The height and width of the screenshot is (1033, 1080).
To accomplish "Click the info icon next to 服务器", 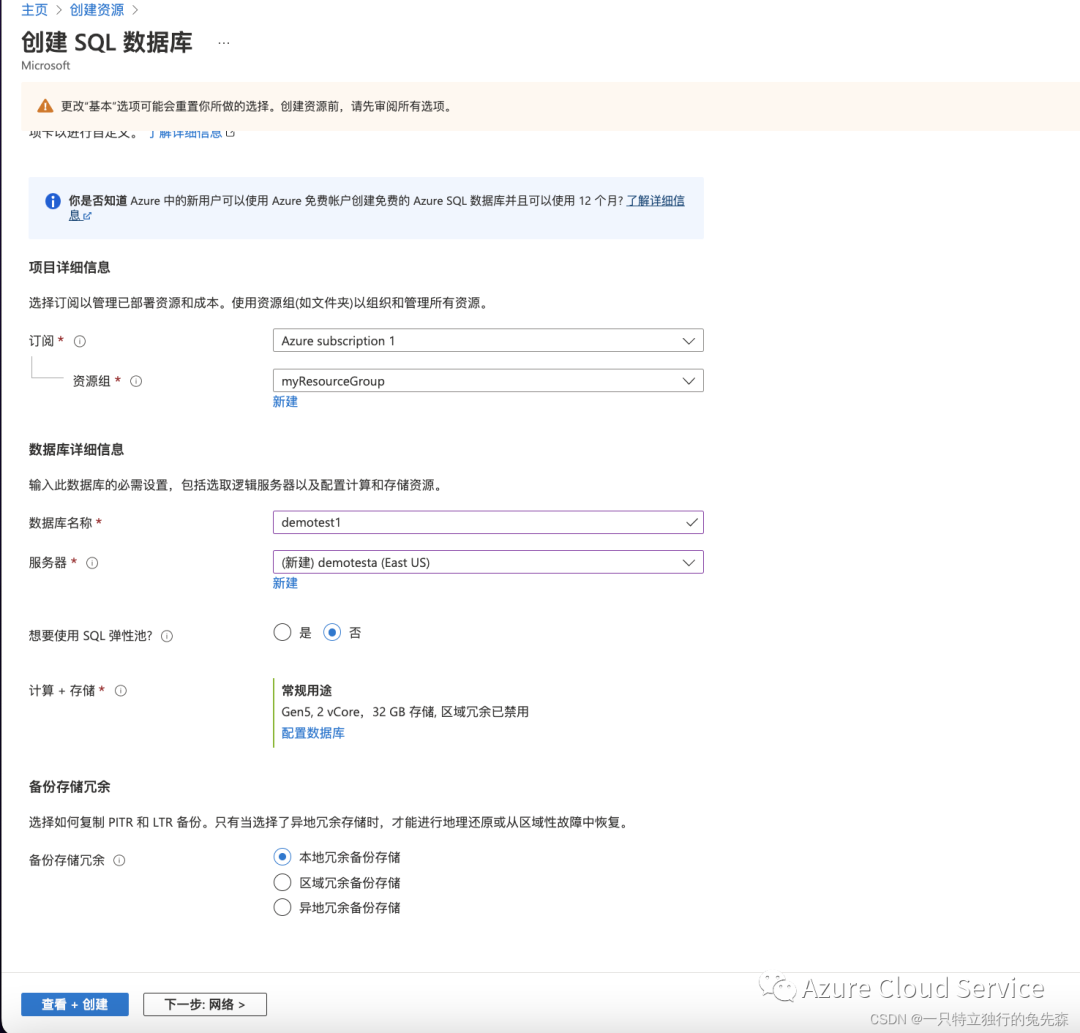I will click(92, 563).
